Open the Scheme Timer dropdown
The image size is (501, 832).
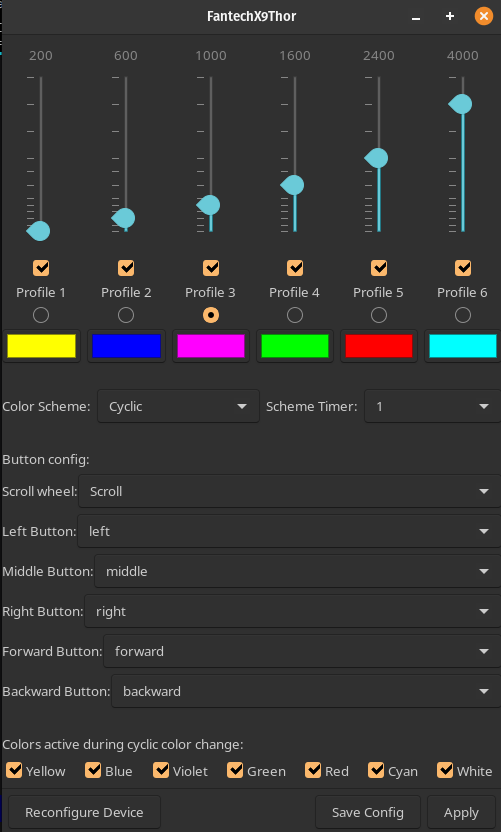pos(433,406)
